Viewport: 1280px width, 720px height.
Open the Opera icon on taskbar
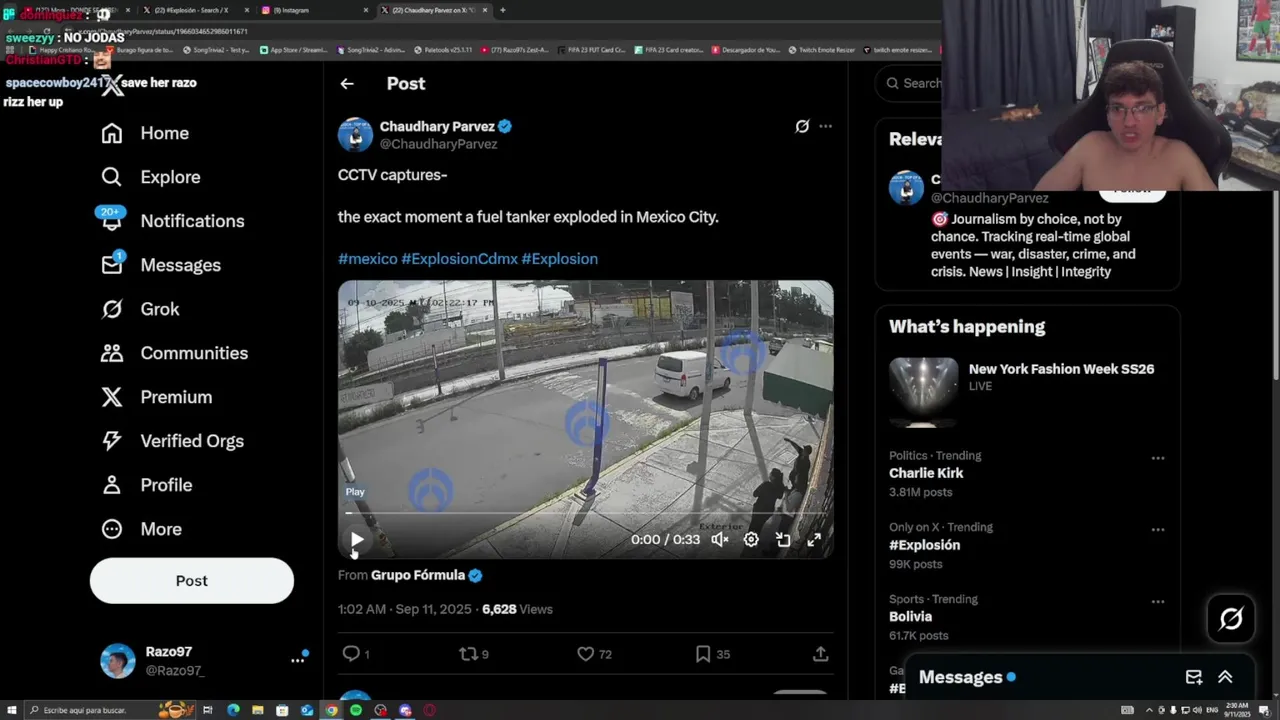pos(429,710)
